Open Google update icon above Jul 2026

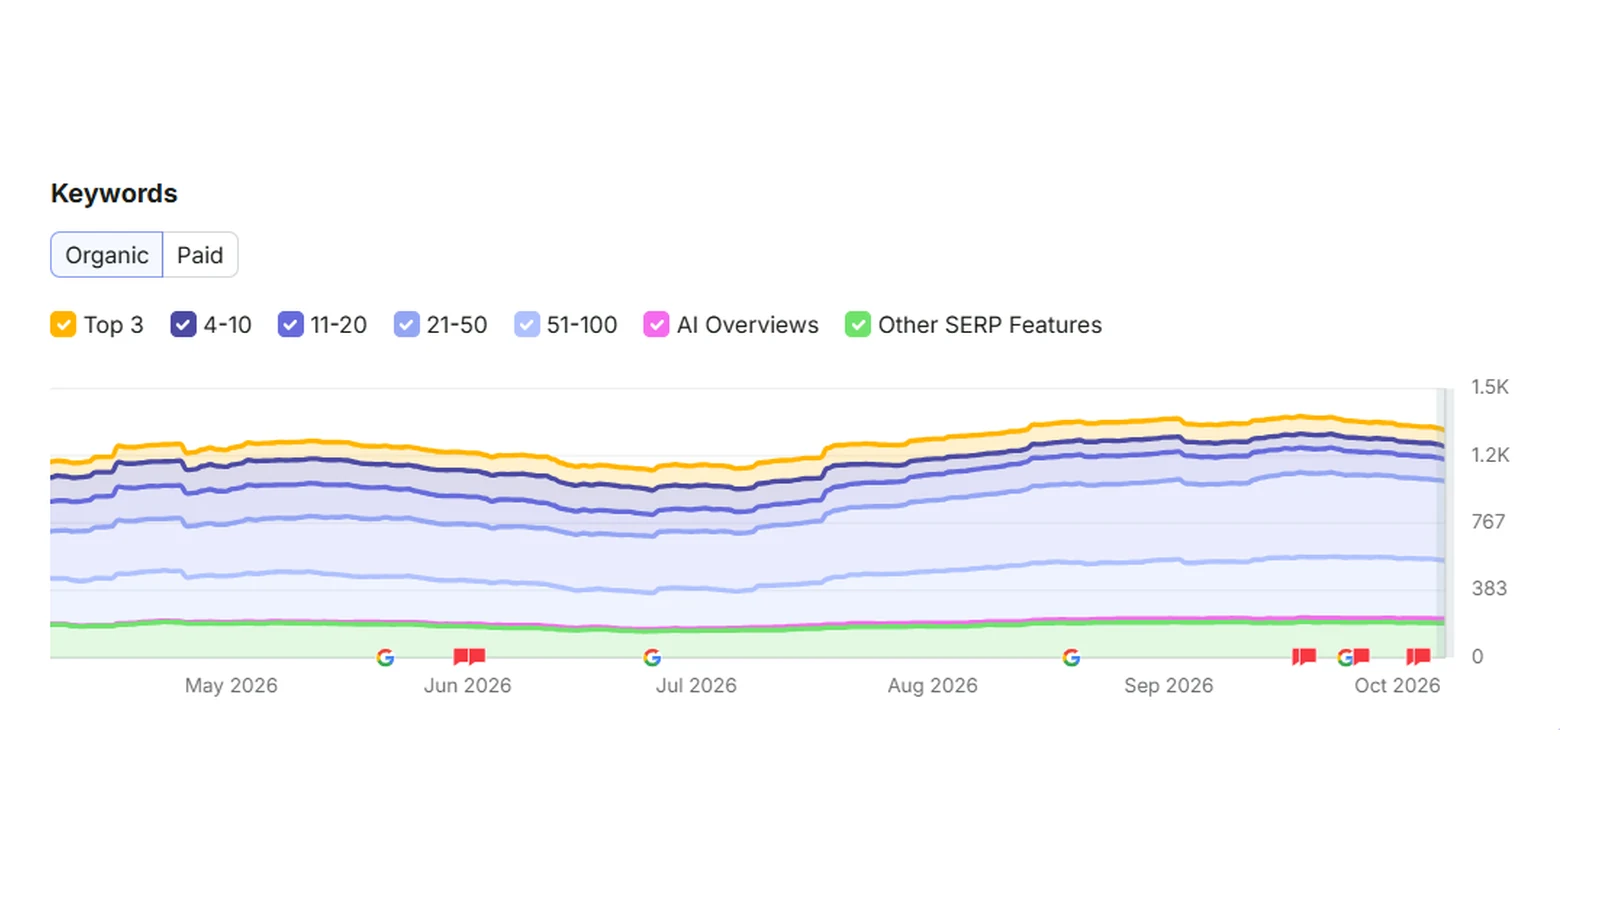coord(652,657)
